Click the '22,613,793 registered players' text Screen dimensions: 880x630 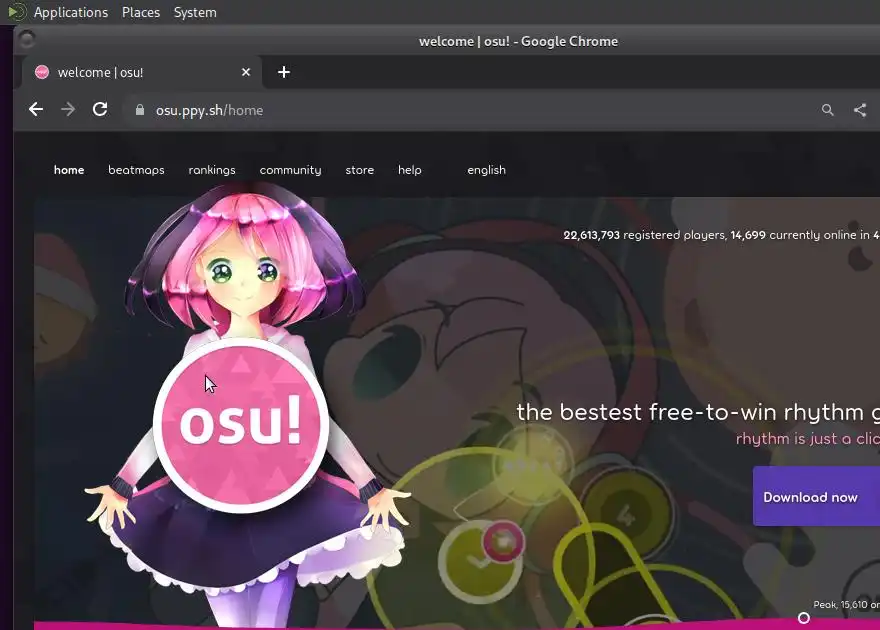click(x=644, y=235)
